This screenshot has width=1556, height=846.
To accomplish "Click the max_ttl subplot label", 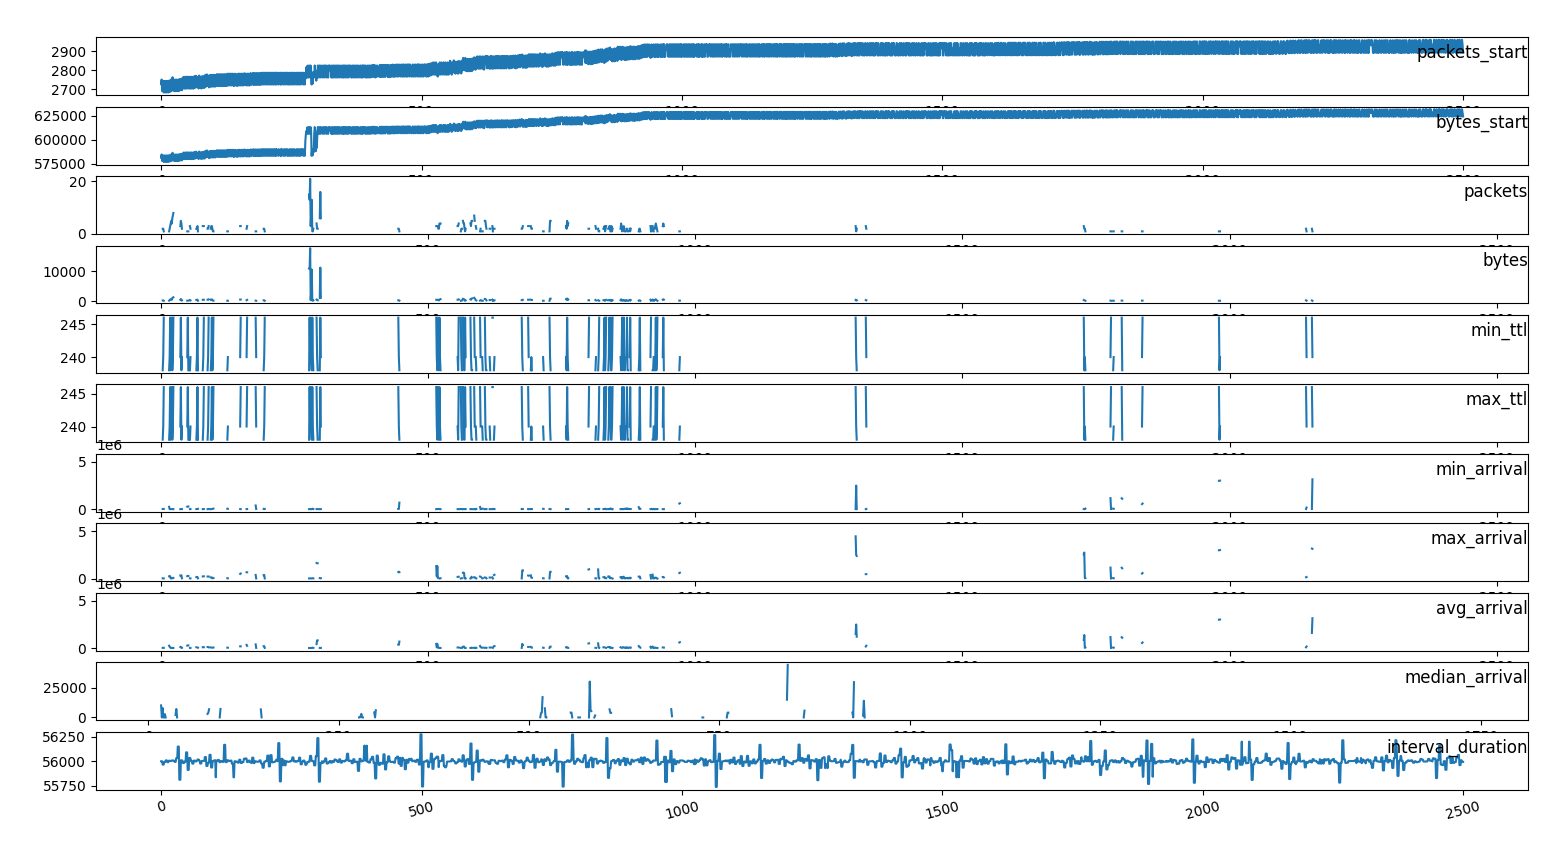I will 1497,399.
